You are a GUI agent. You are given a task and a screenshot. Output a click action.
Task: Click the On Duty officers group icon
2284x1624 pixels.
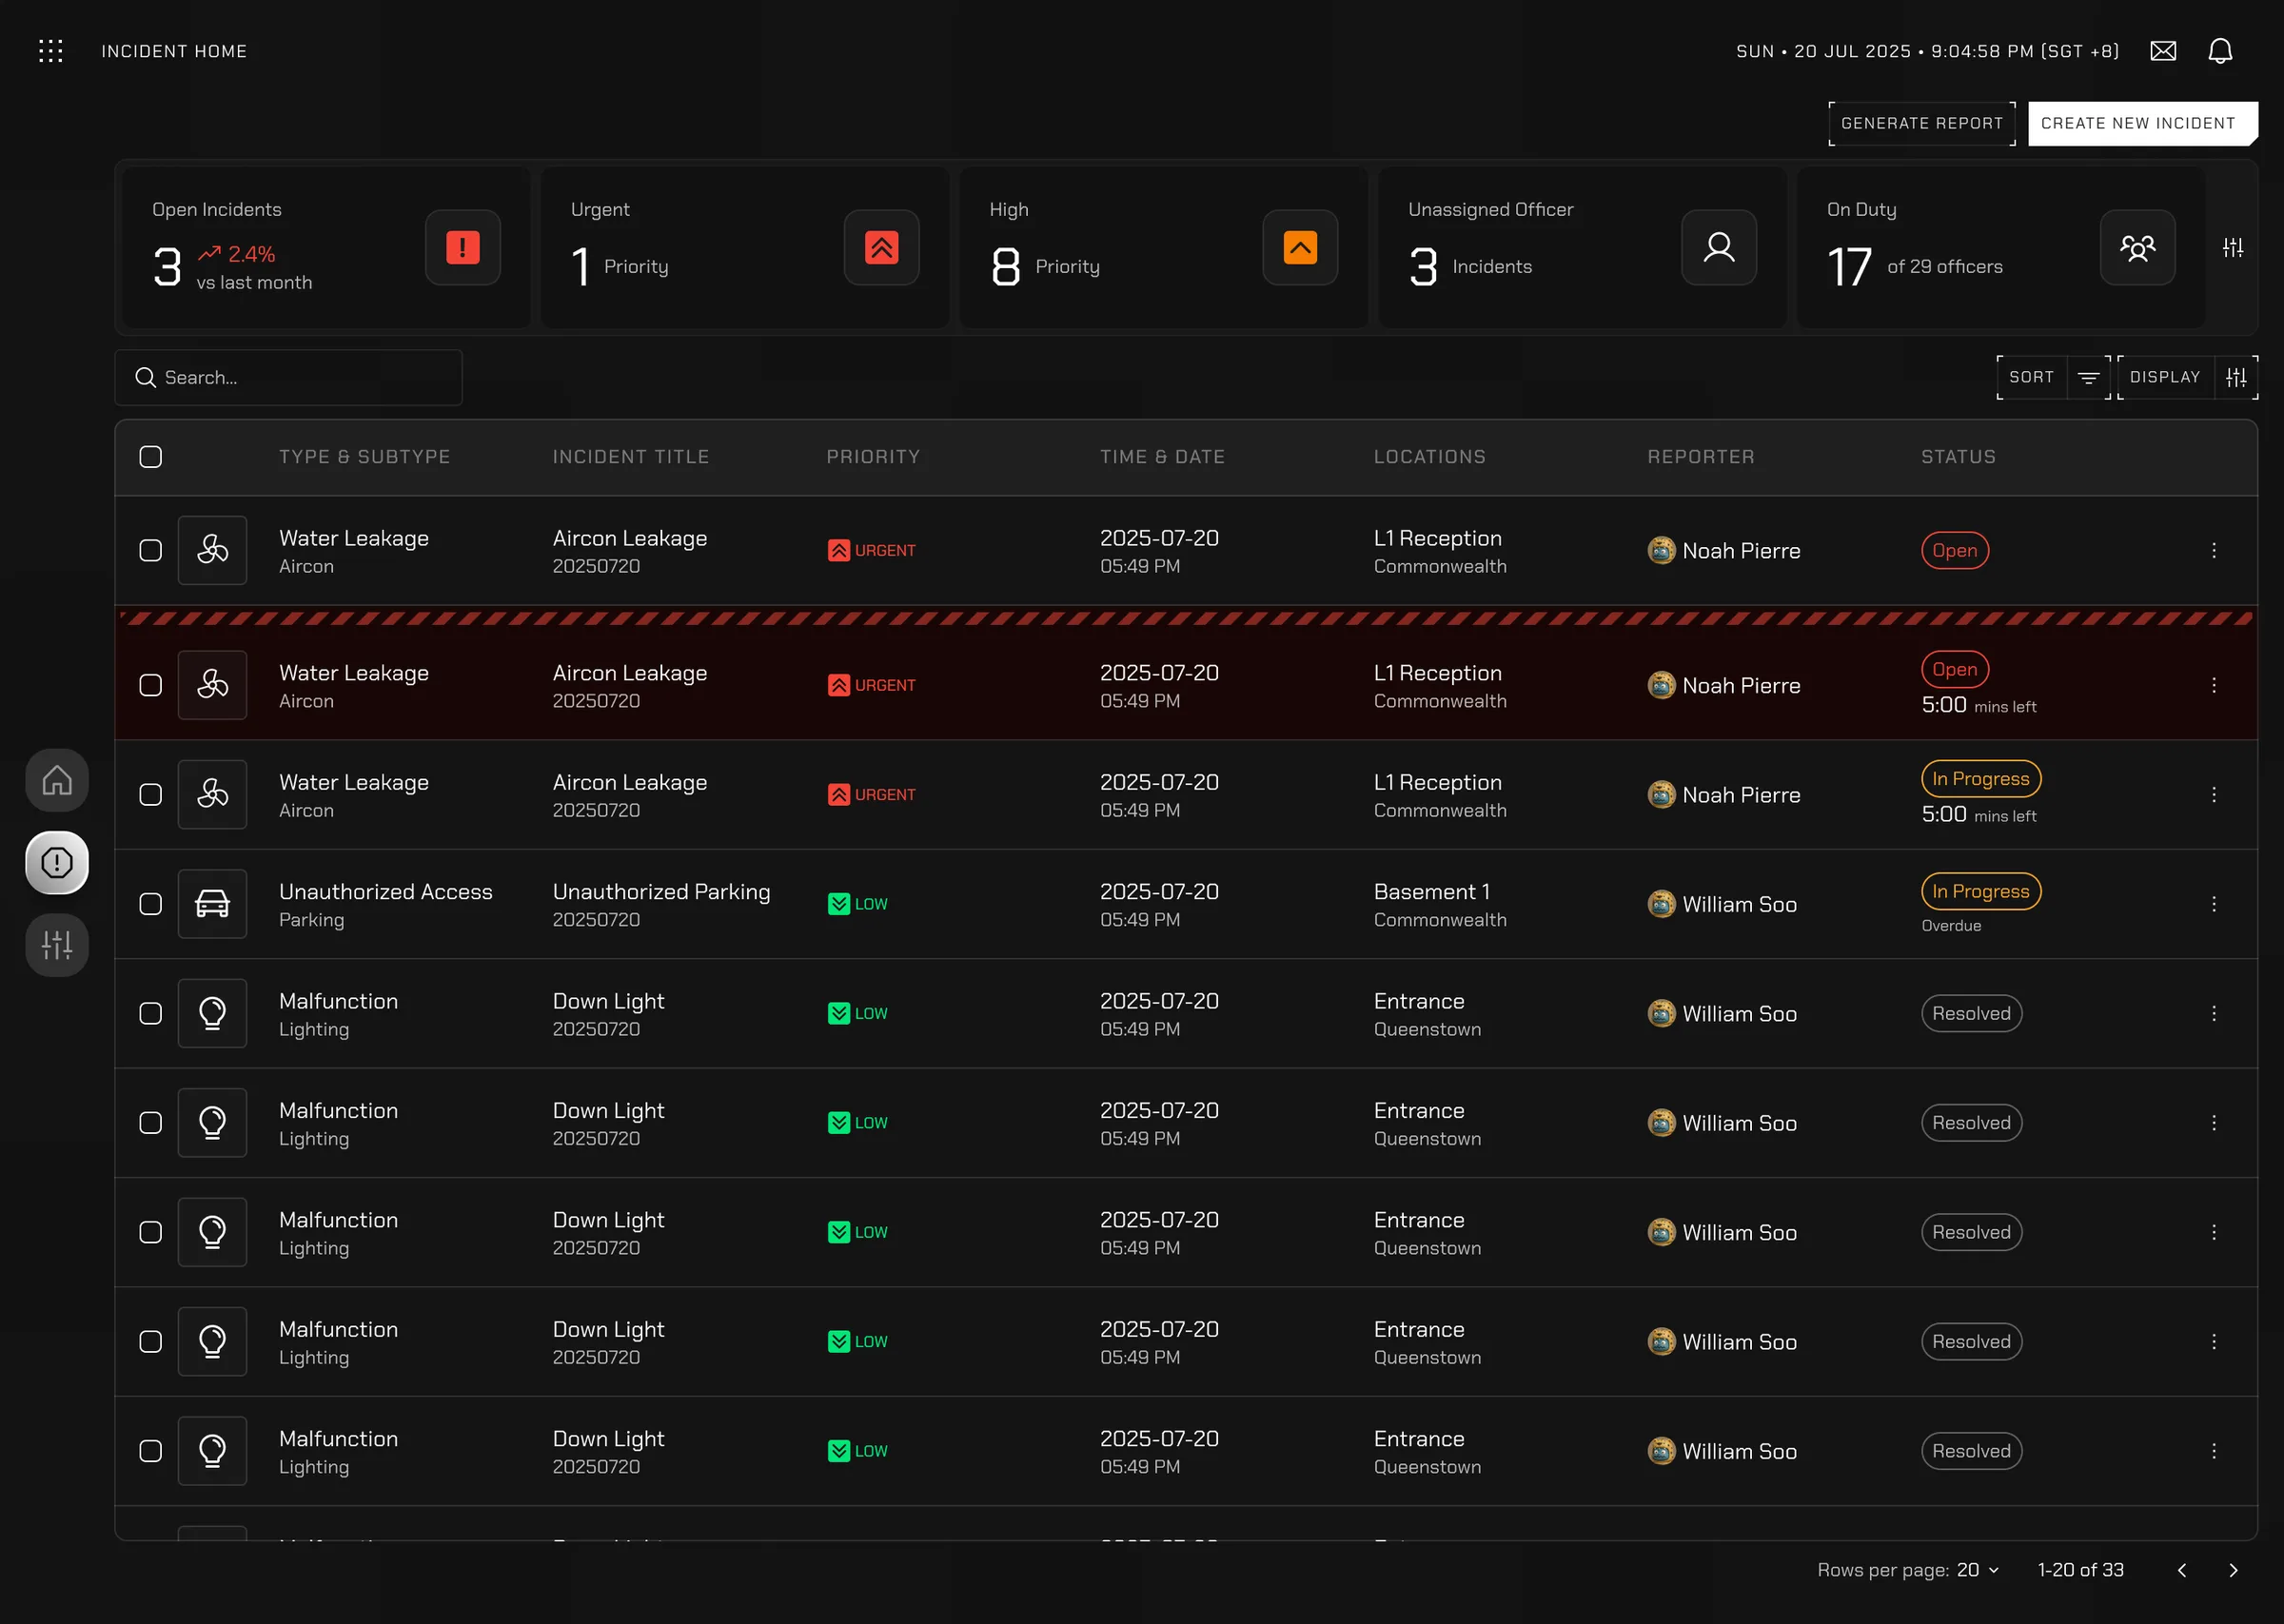(x=2138, y=247)
